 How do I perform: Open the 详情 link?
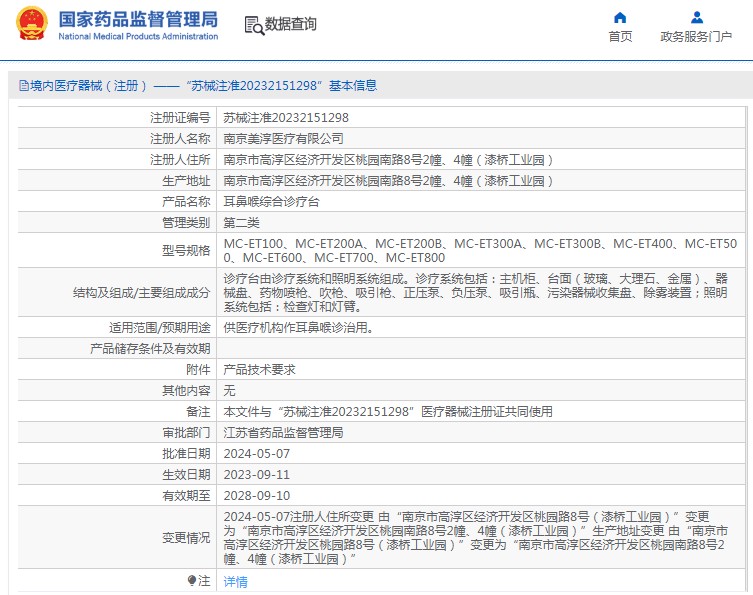[235, 582]
